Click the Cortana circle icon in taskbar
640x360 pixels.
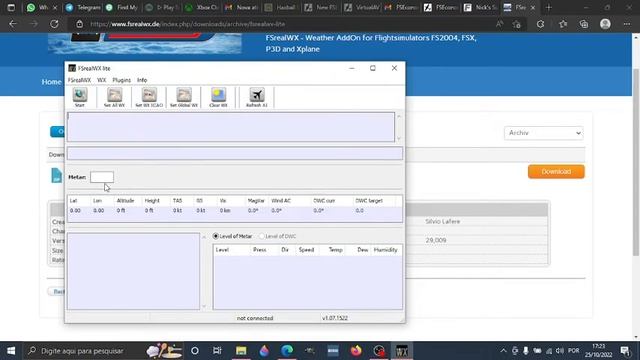195,351
